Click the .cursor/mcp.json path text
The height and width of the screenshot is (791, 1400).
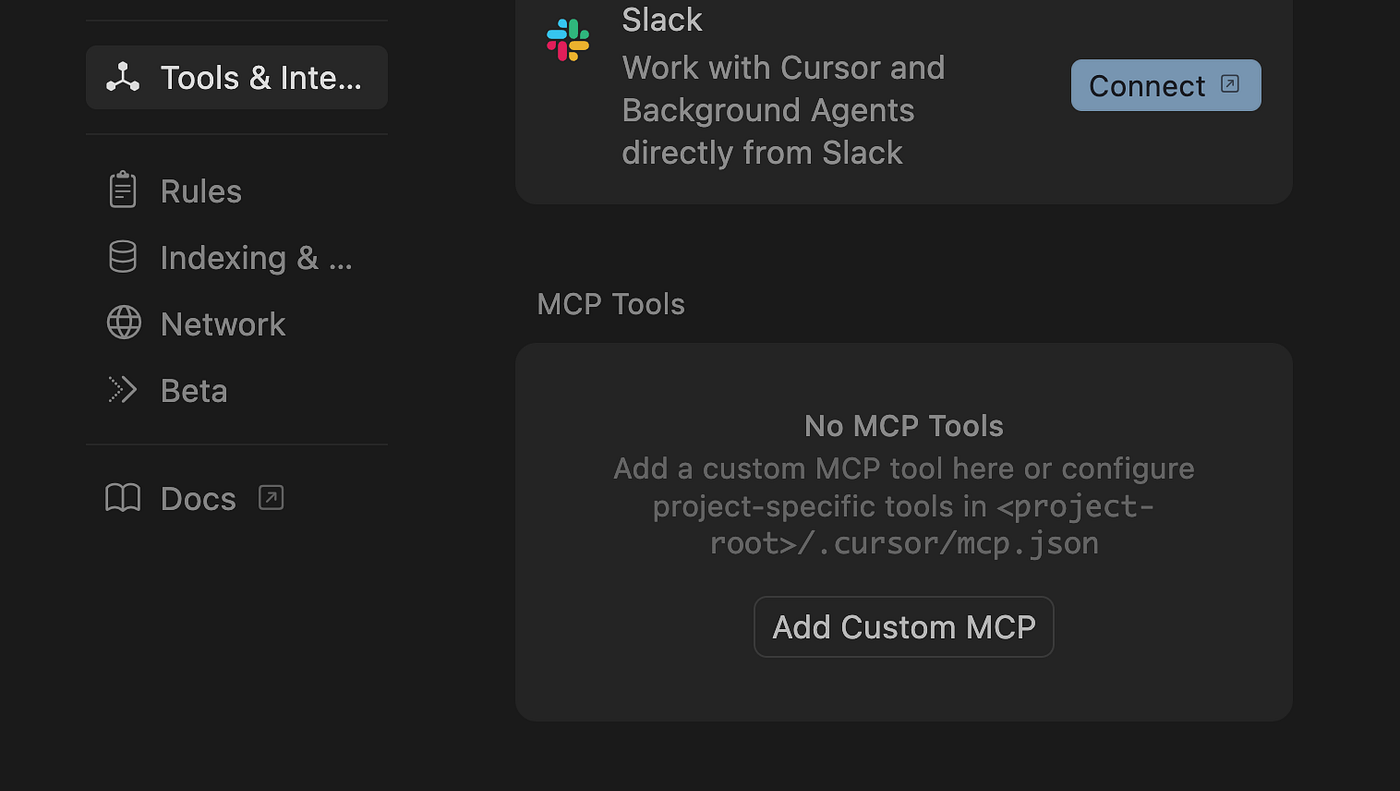pyautogui.click(x=904, y=543)
